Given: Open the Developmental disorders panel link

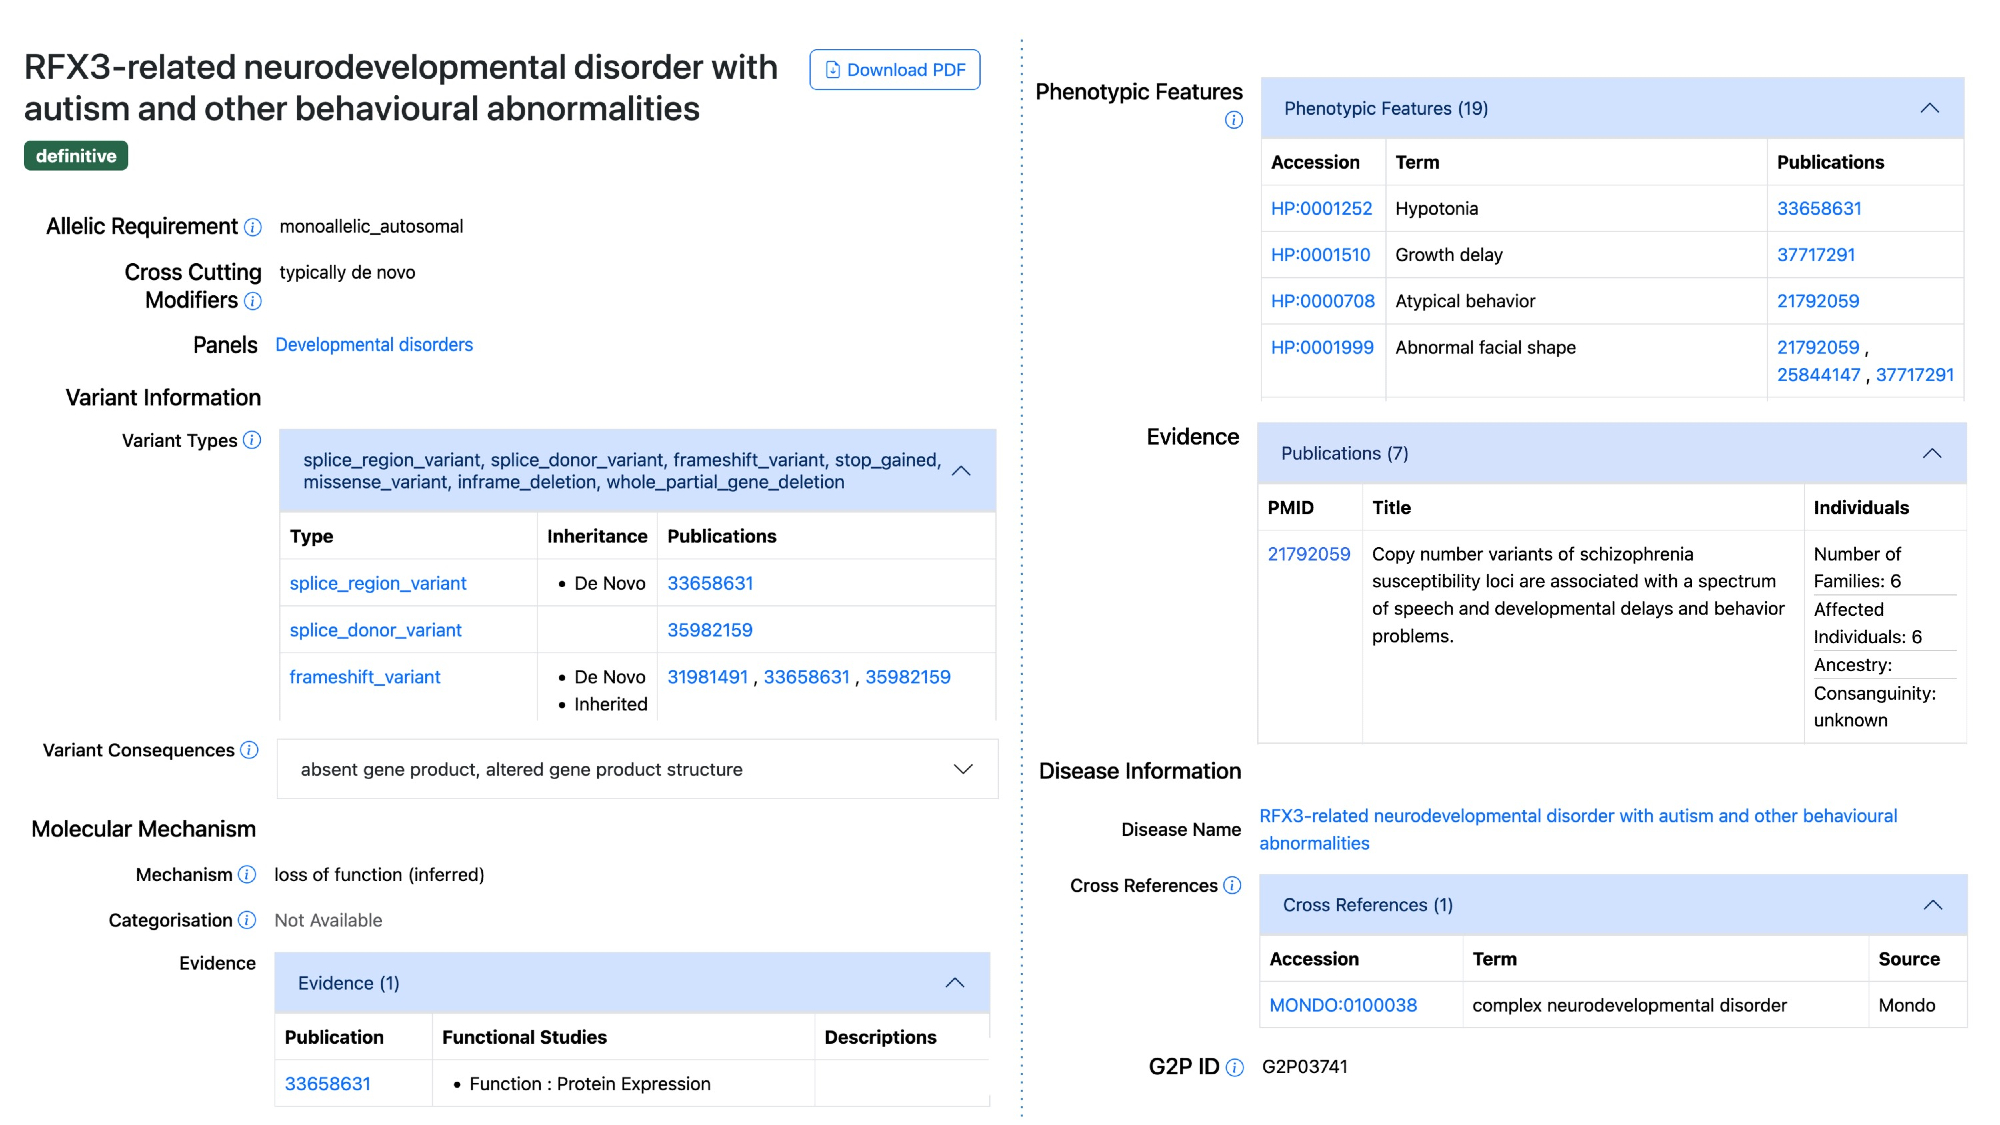Looking at the screenshot, I should click(374, 345).
